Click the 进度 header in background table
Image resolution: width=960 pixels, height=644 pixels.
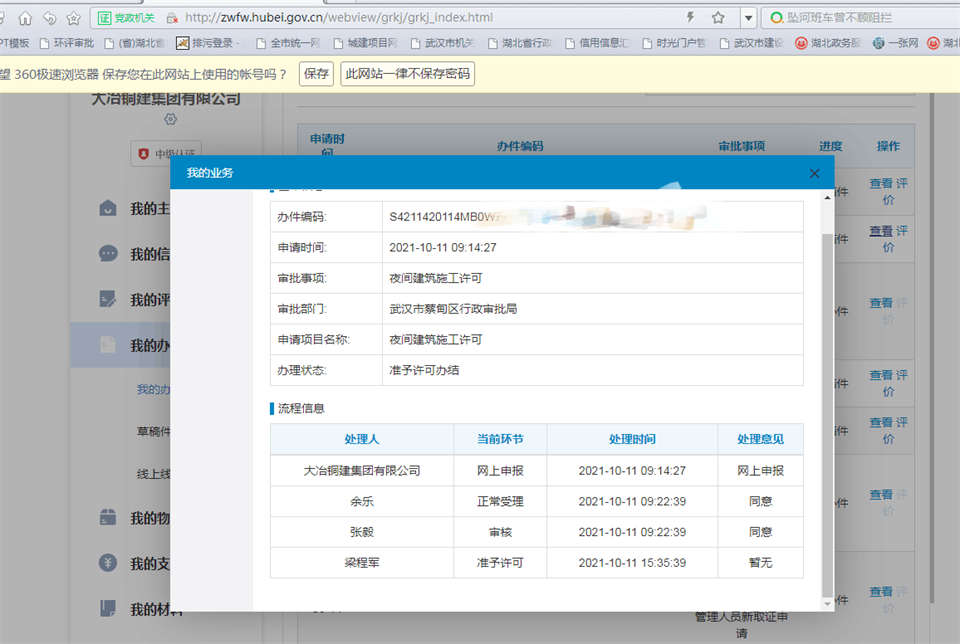tap(831, 146)
